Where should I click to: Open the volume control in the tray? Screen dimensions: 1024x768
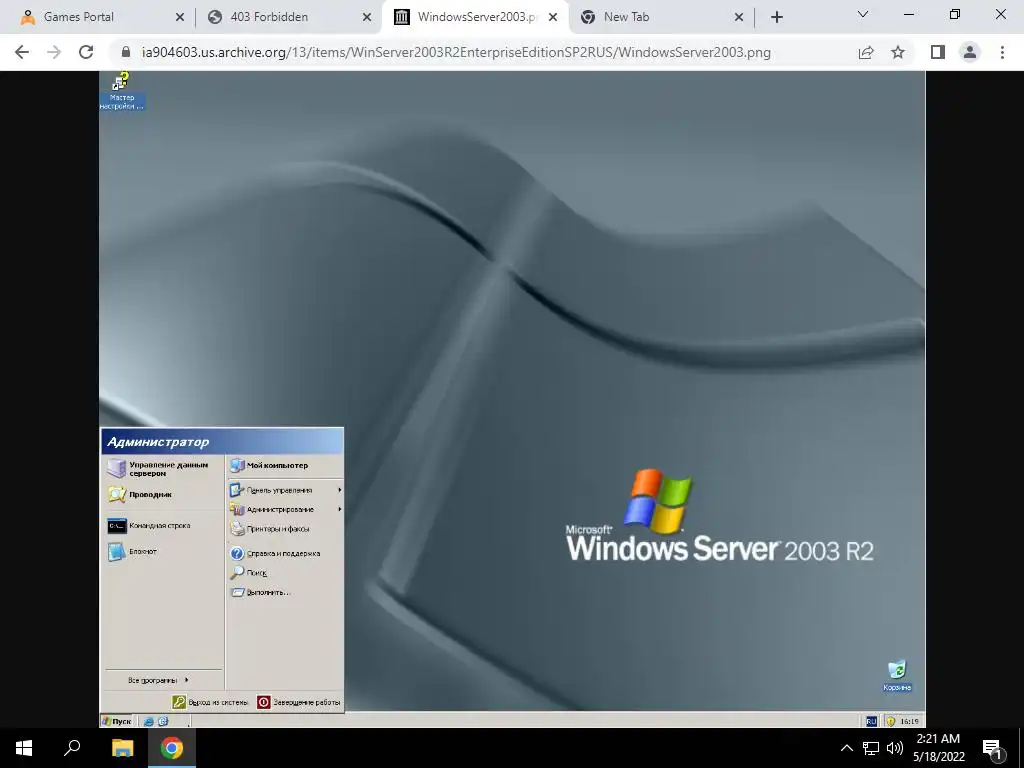[895, 748]
